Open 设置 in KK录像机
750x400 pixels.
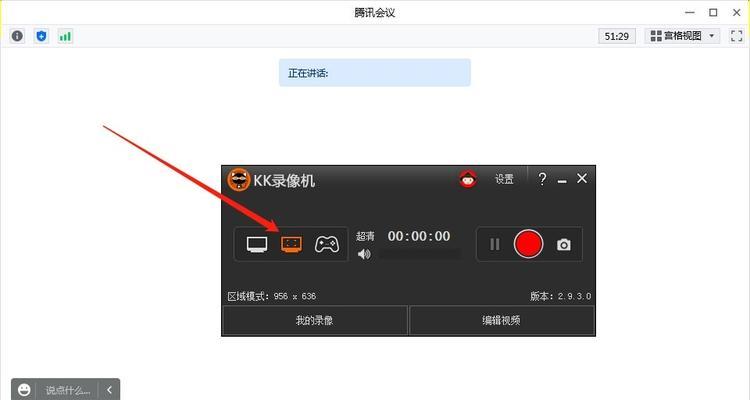coord(504,179)
